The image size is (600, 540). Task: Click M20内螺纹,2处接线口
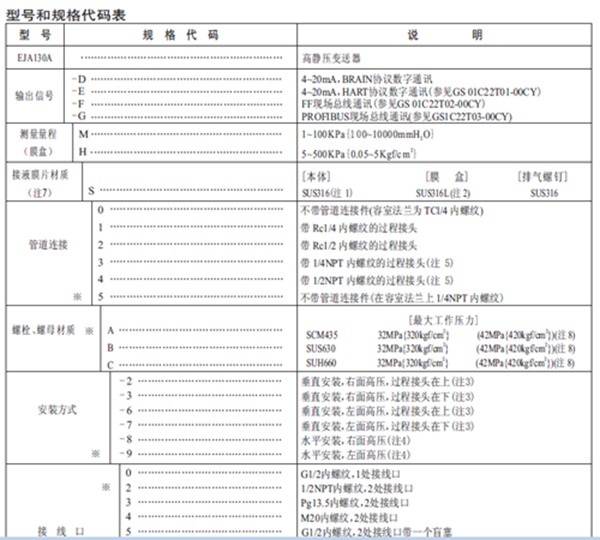pos(349,518)
